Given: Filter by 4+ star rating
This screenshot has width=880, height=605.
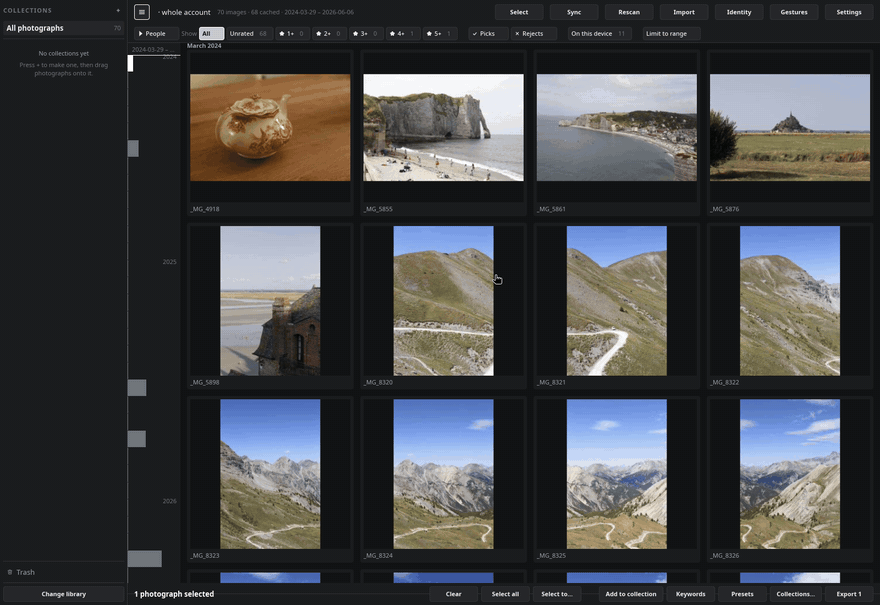Looking at the screenshot, I should tap(402, 34).
